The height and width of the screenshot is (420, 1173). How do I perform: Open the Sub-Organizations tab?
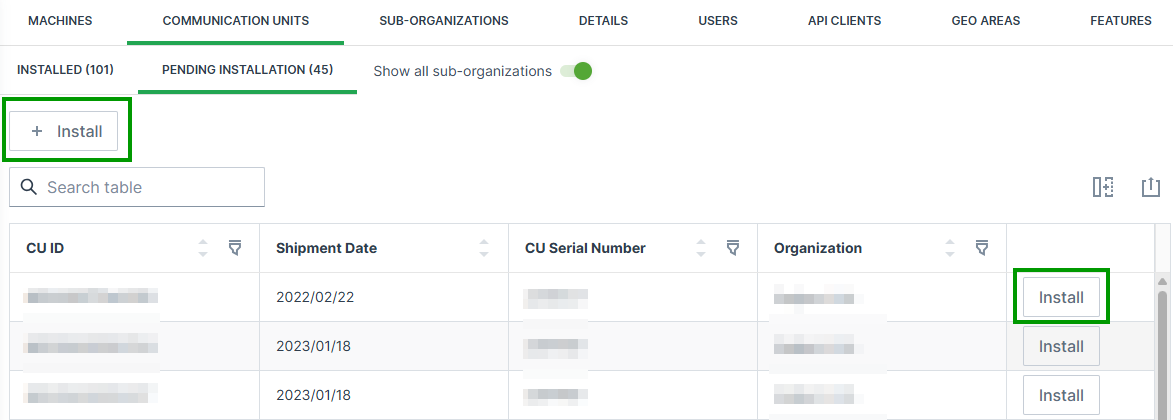pos(444,21)
